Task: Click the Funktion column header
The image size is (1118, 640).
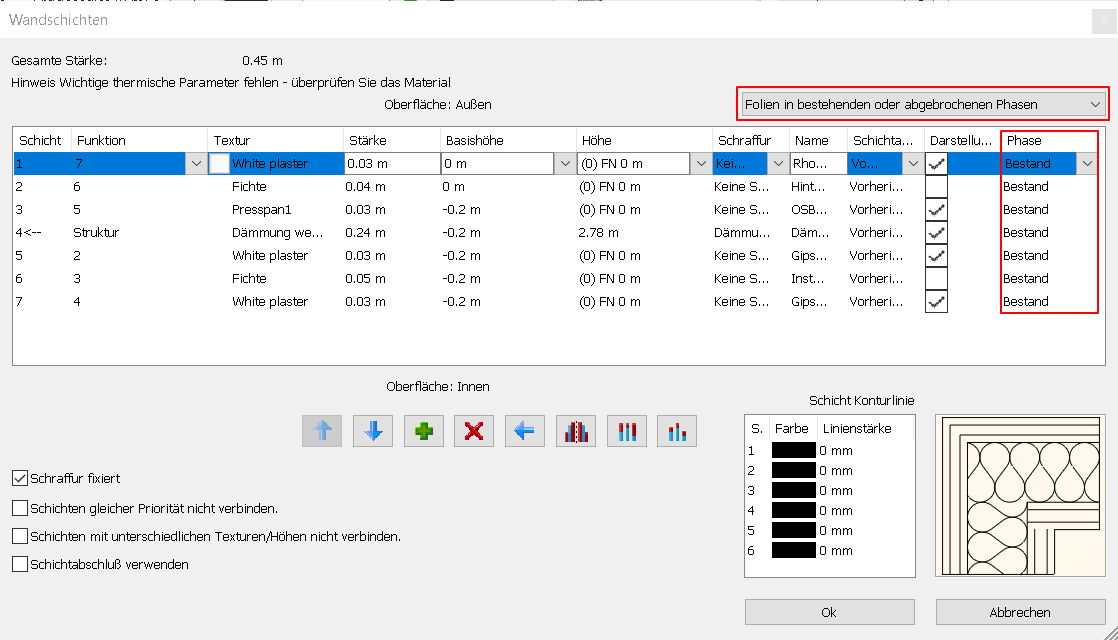Action: pos(139,140)
